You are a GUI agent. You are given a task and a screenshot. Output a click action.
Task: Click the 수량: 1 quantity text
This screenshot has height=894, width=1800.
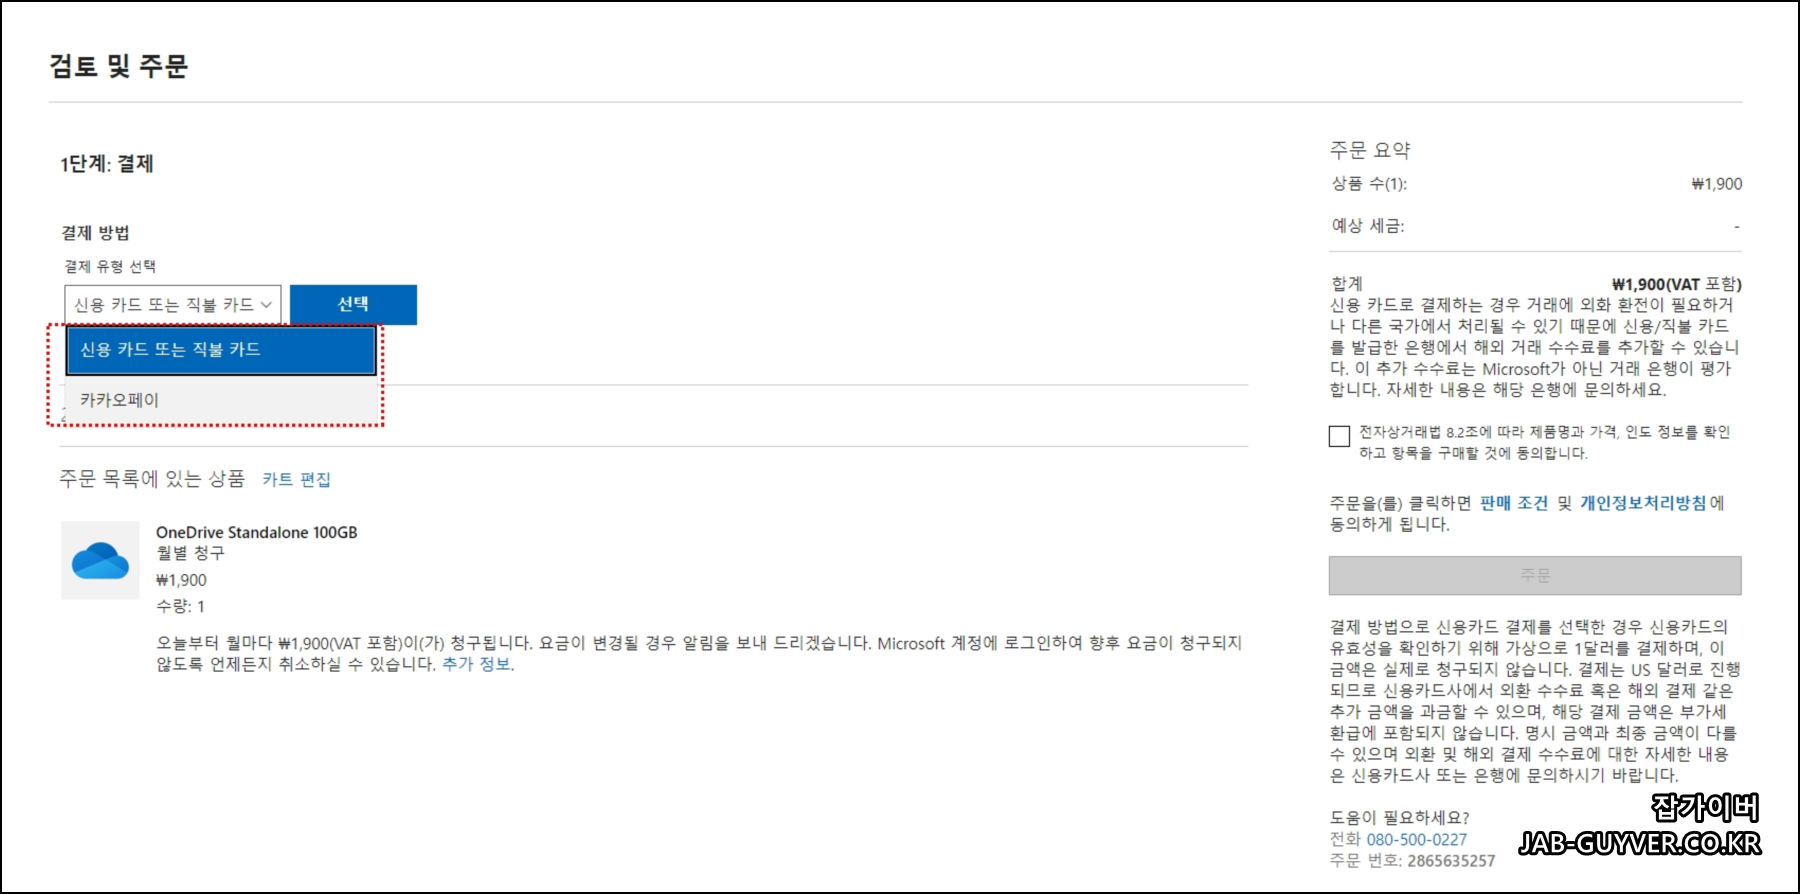click(181, 606)
